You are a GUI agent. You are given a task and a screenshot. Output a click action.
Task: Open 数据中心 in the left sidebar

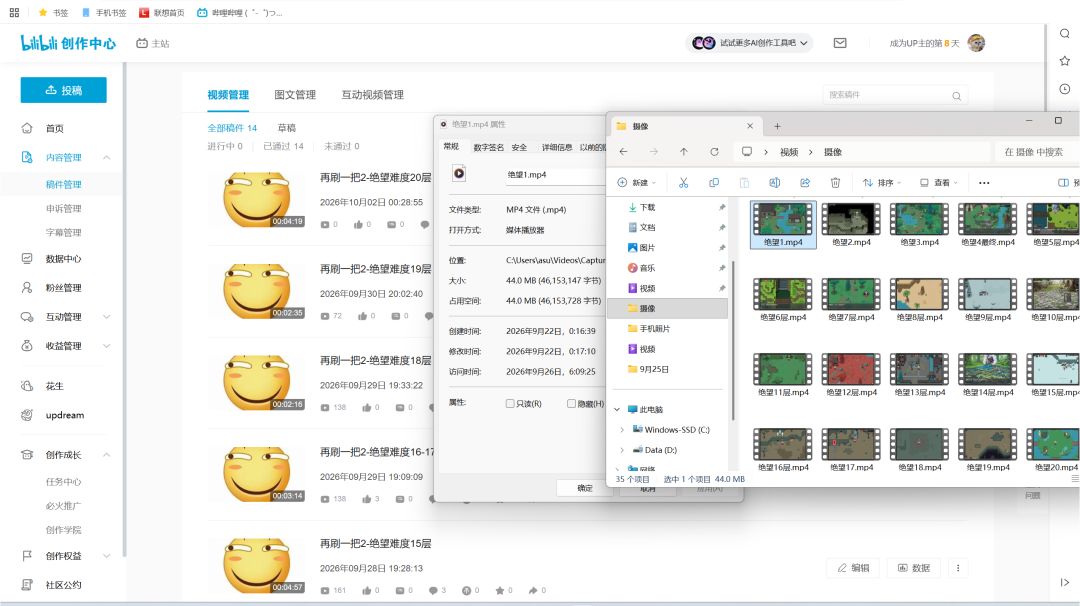63,259
